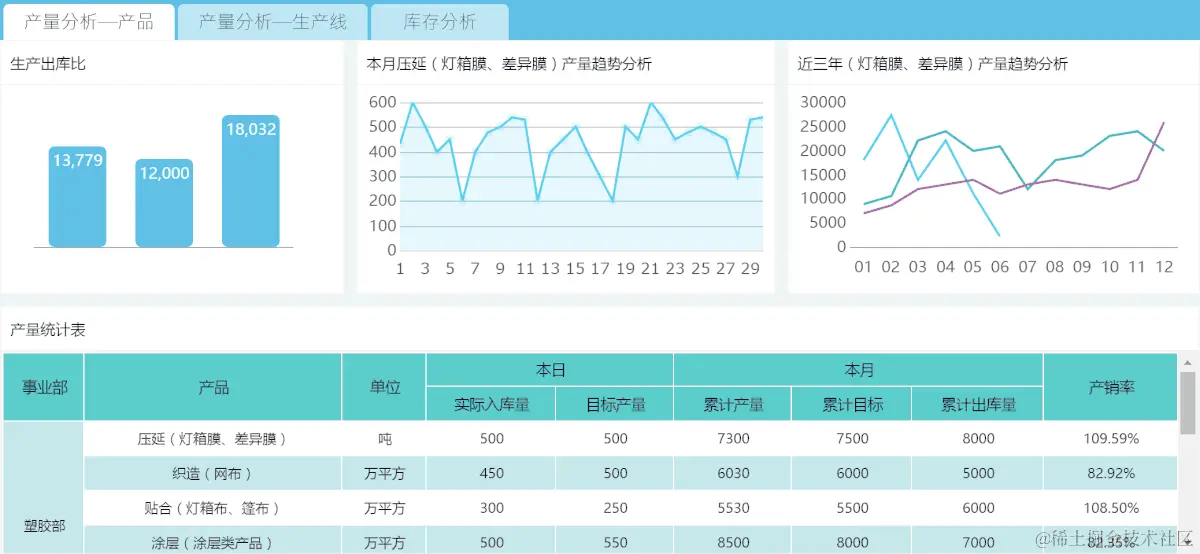The width and height of the screenshot is (1200, 554).
Task: Click the 产量统计表 table title
Action: 48,330
